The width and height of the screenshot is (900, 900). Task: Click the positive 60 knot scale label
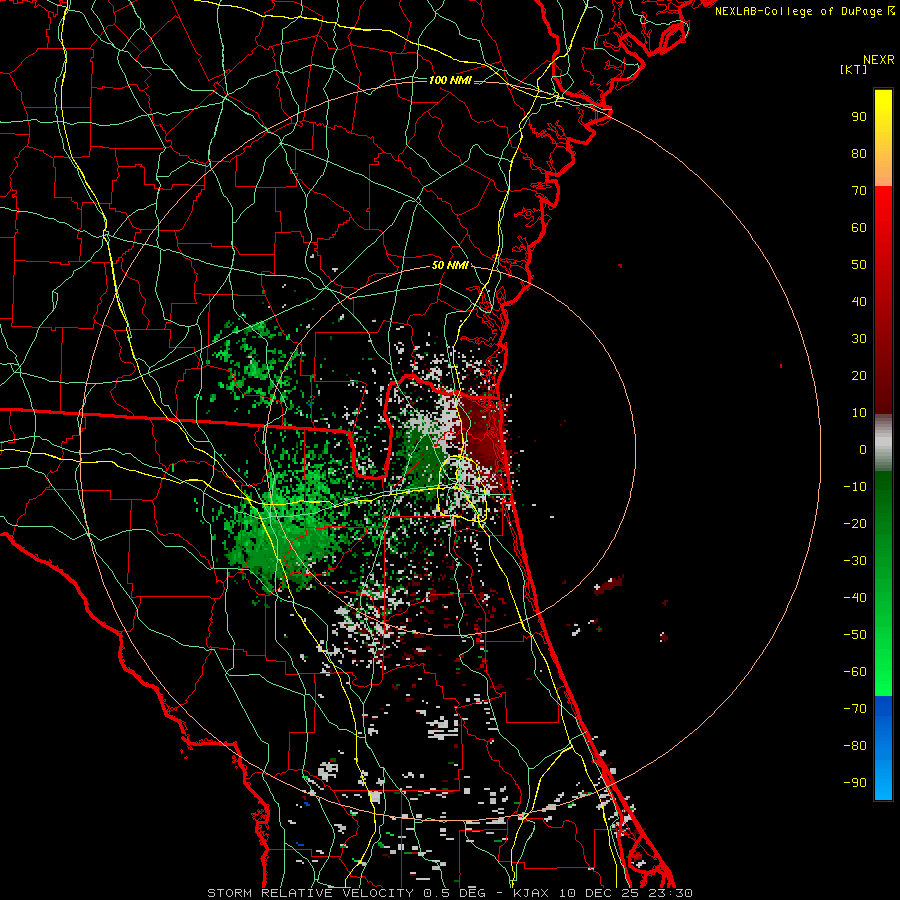pos(859,227)
